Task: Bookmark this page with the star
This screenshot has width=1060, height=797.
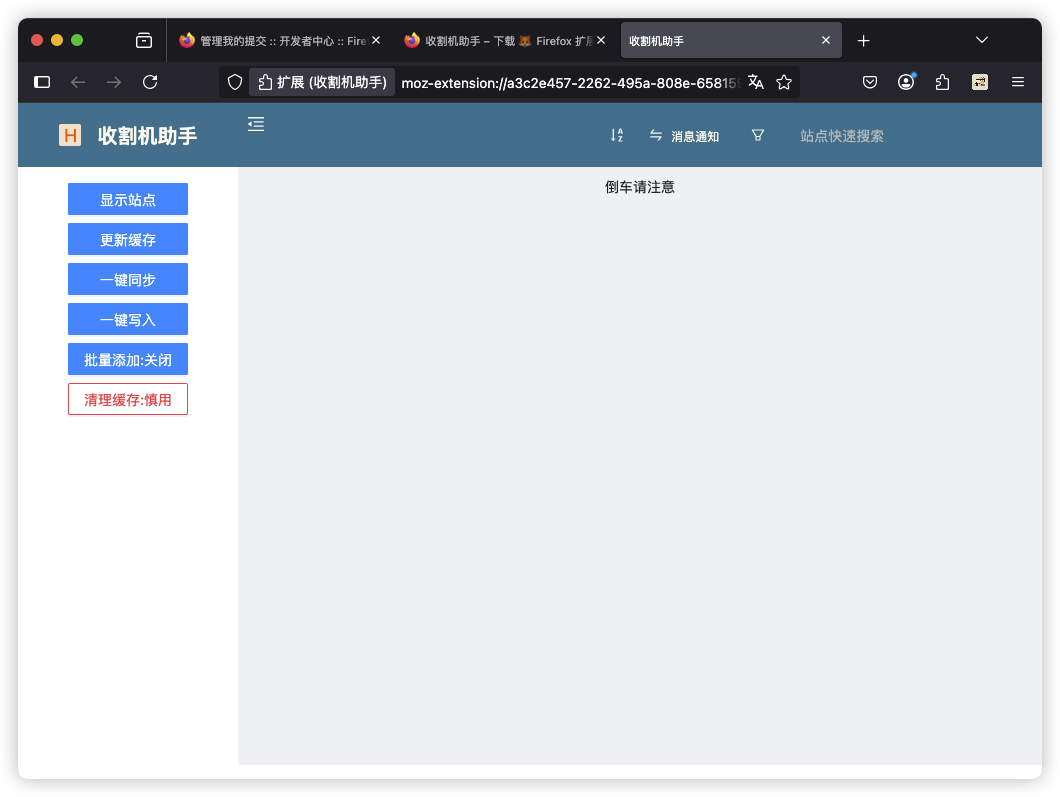Action: click(784, 82)
